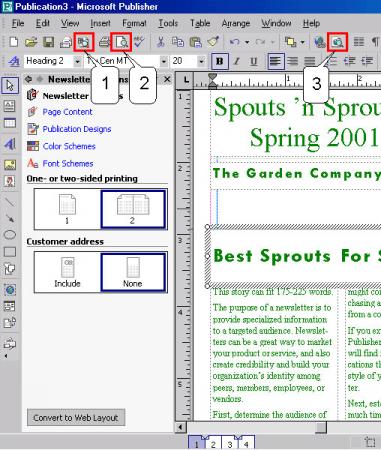Open the Format menu
381x450 pixels.
click(134, 23)
